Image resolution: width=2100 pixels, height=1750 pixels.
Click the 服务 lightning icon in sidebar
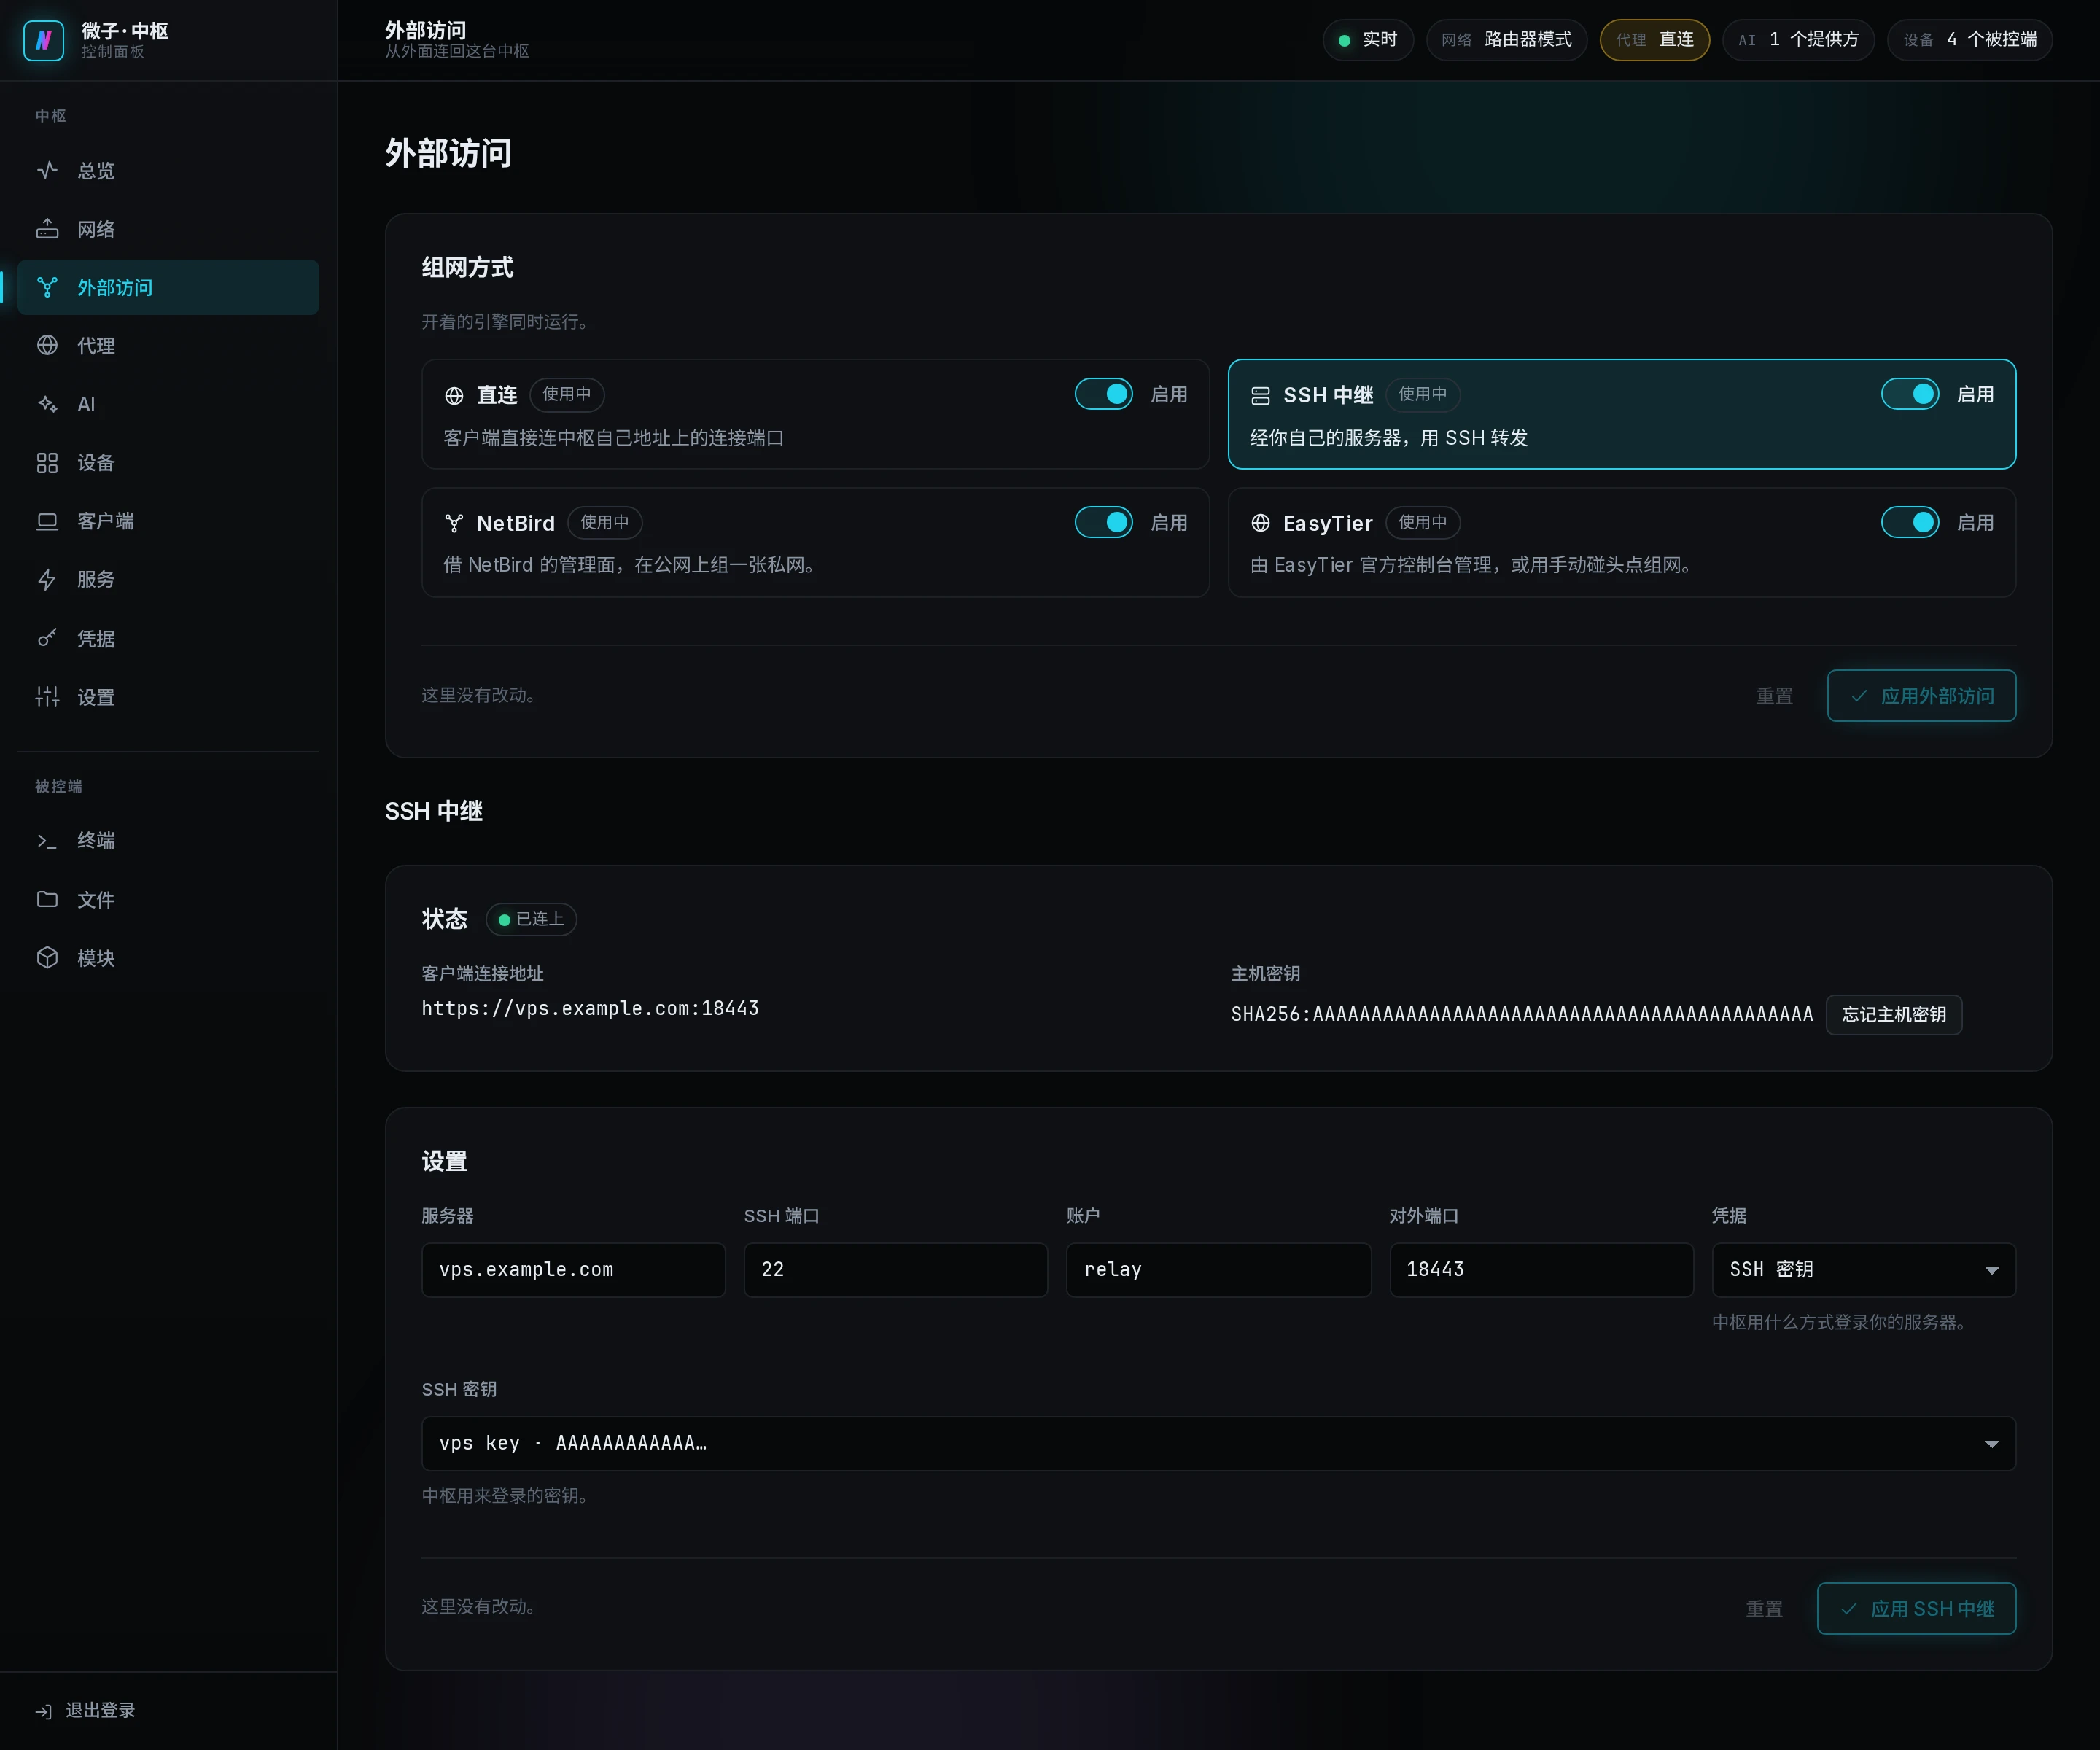click(47, 580)
